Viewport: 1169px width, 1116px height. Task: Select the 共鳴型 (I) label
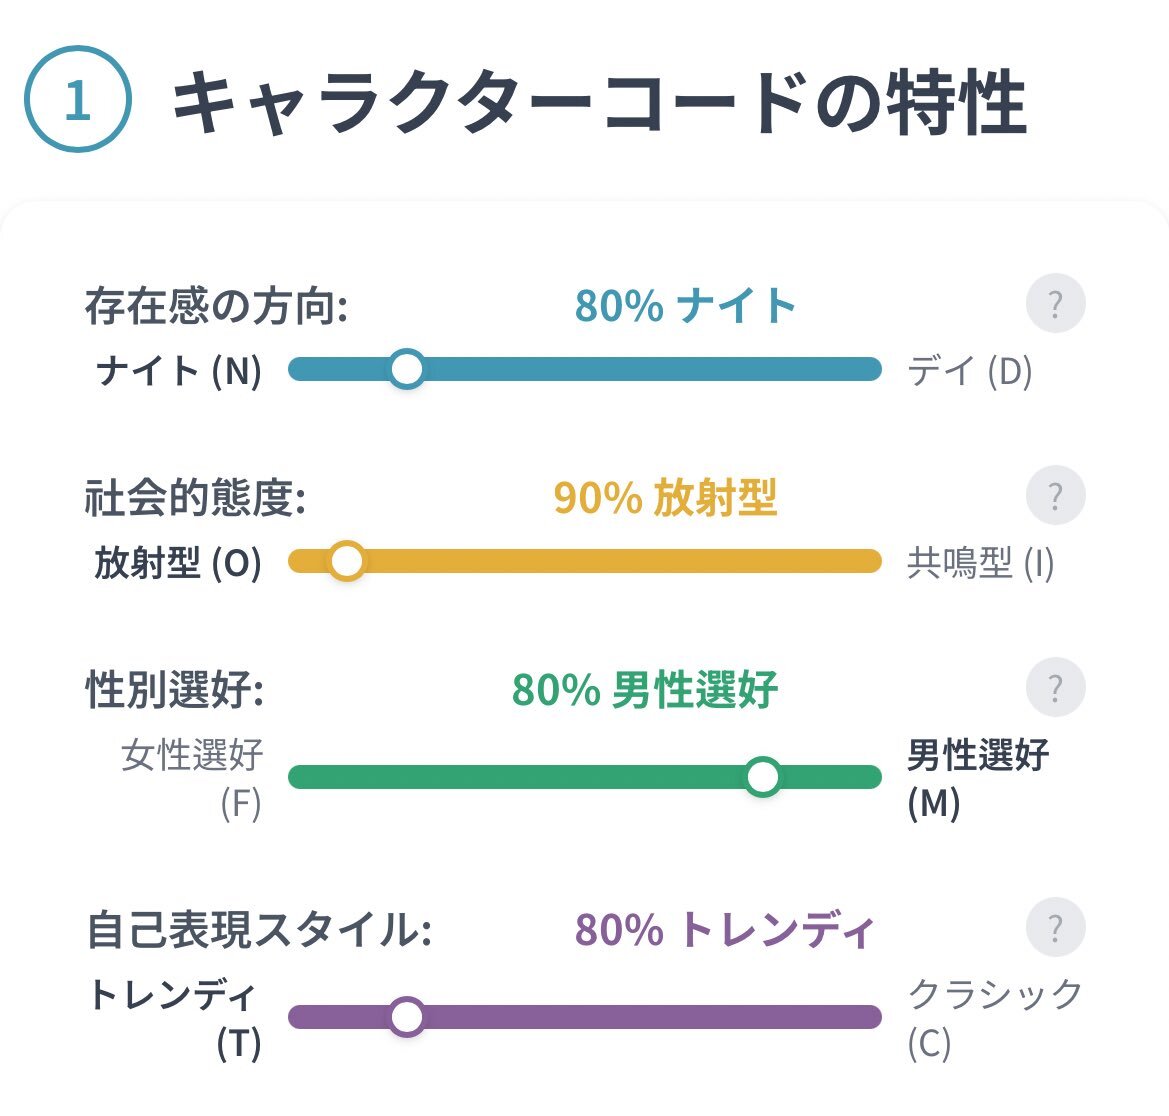coord(980,563)
